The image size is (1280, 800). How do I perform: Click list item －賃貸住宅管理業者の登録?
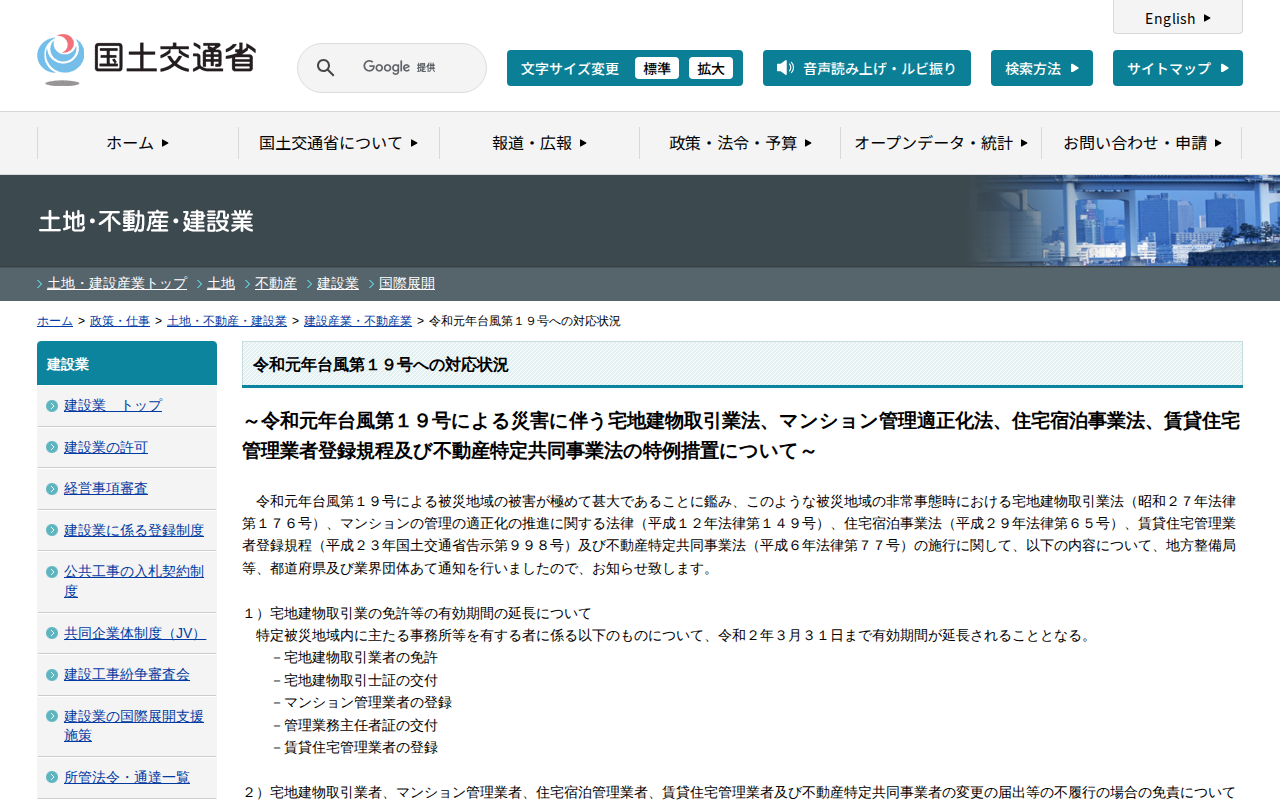[354, 747]
